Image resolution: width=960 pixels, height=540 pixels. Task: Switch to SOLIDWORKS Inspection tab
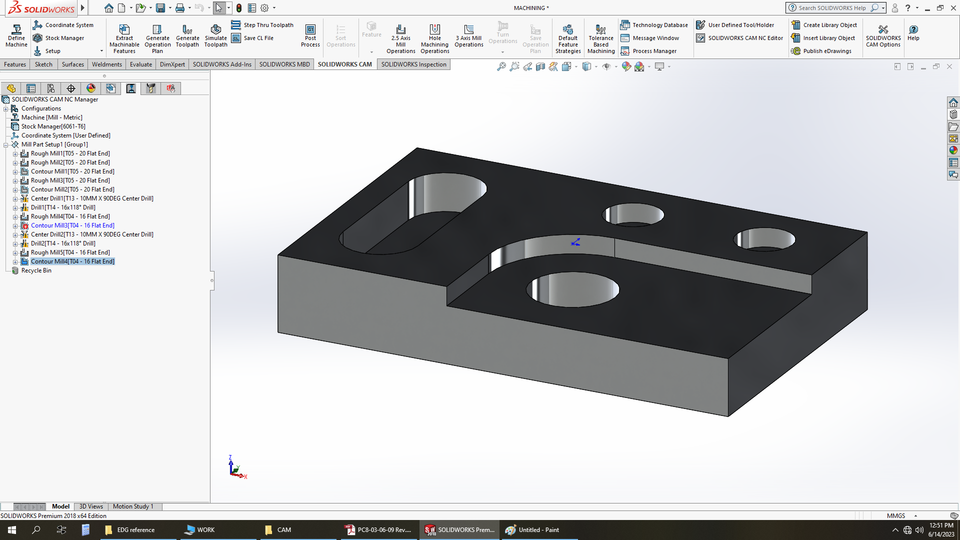(x=414, y=64)
